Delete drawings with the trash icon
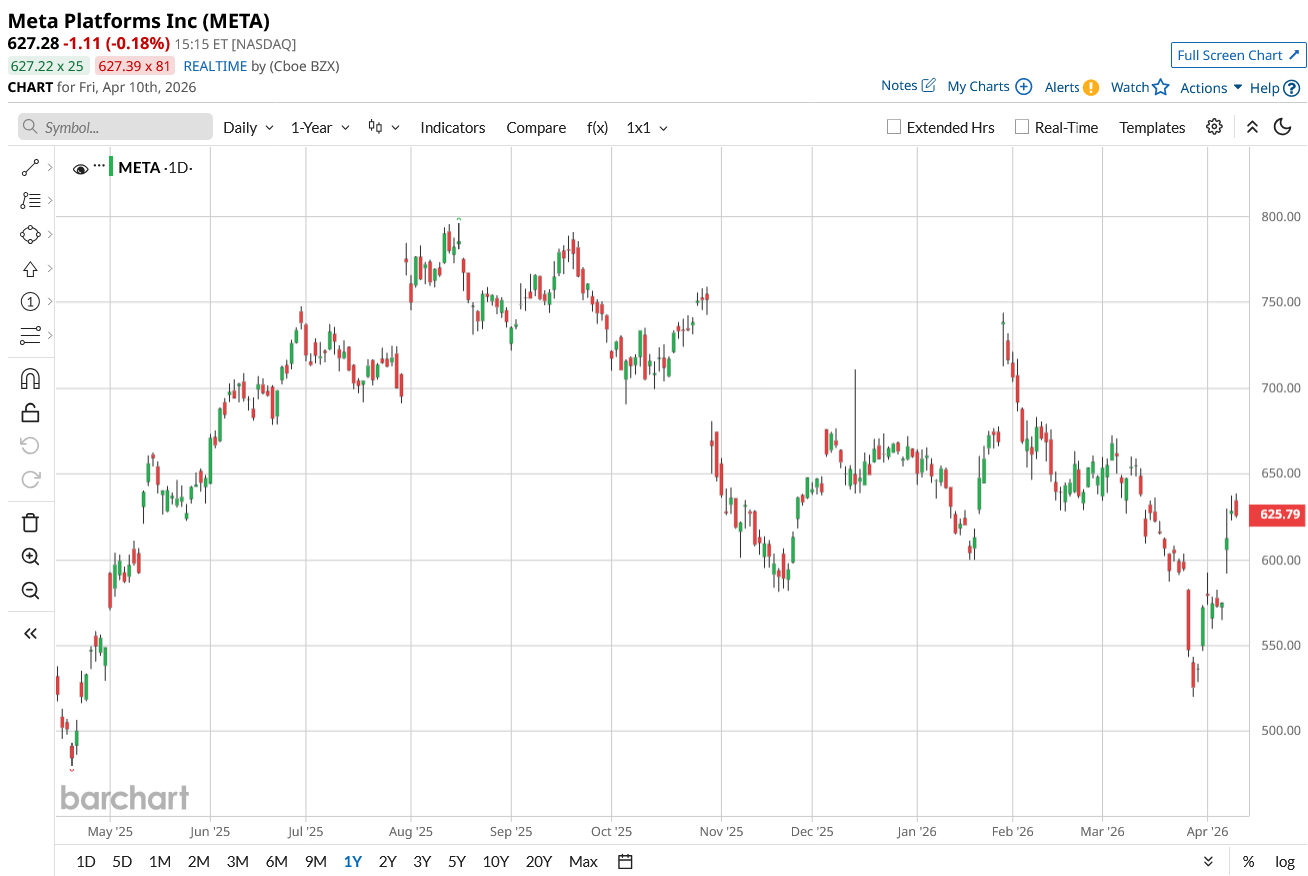Image resolution: width=1308 pixels, height=876 pixels. pyautogui.click(x=30, y=522)
